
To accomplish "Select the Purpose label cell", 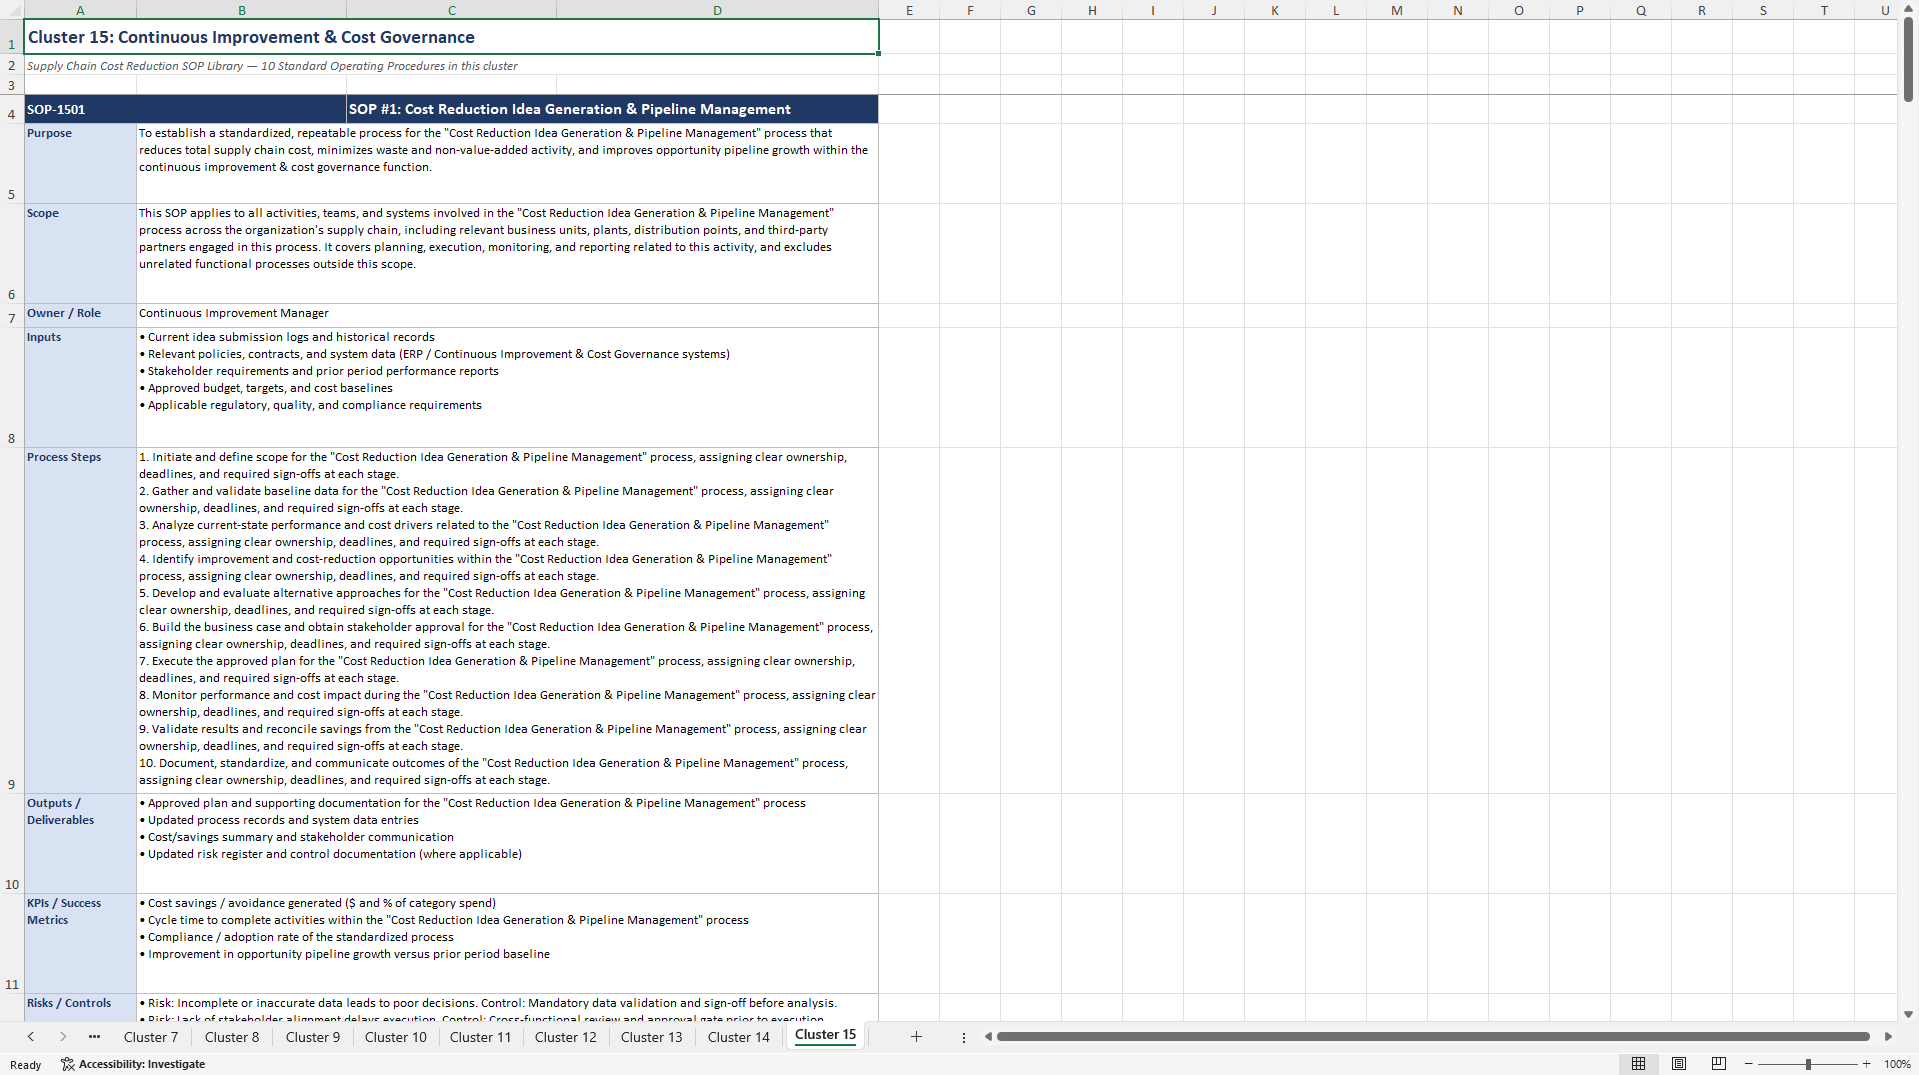I will 80,163.
